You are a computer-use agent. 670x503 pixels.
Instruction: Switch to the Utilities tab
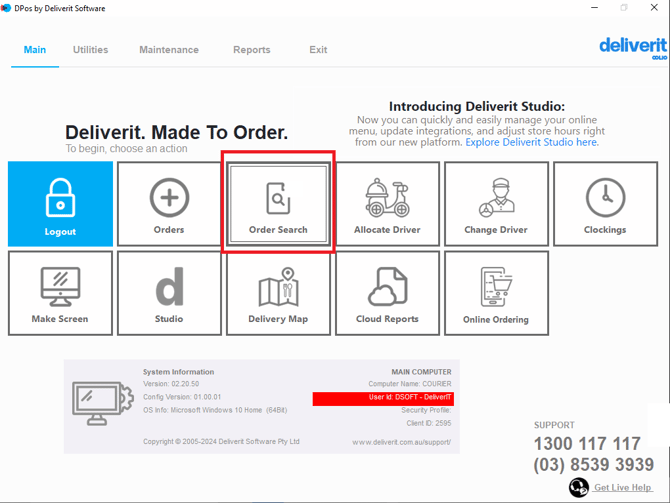coord(91,50)
